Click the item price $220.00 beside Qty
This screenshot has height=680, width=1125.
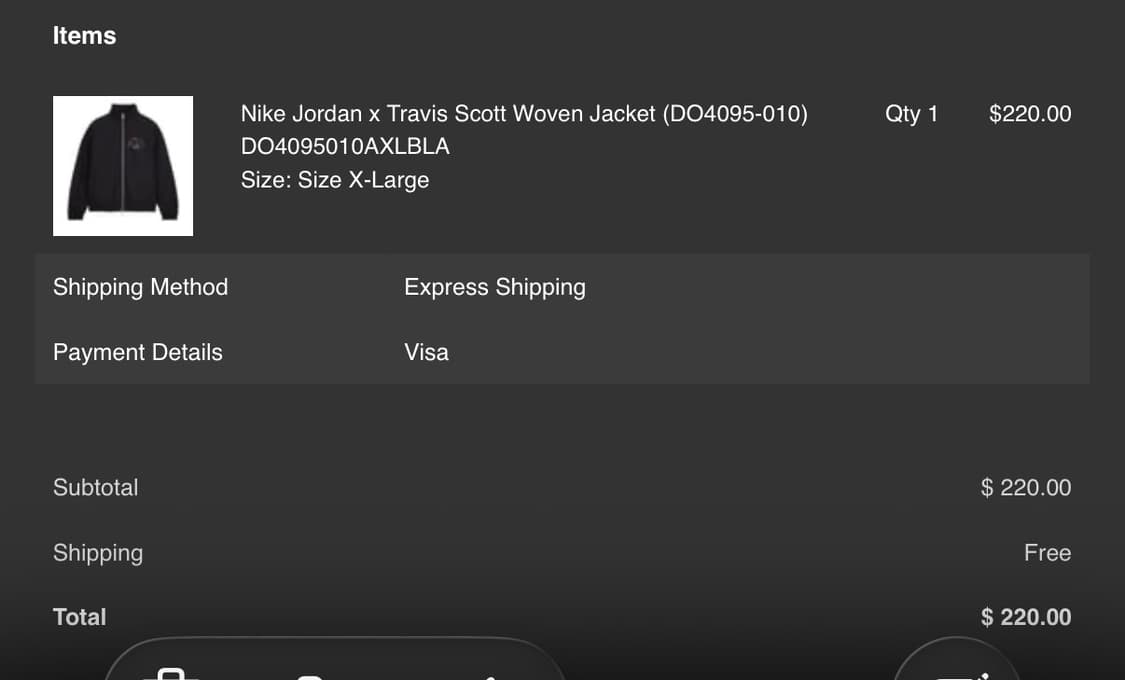point(1029,114)
